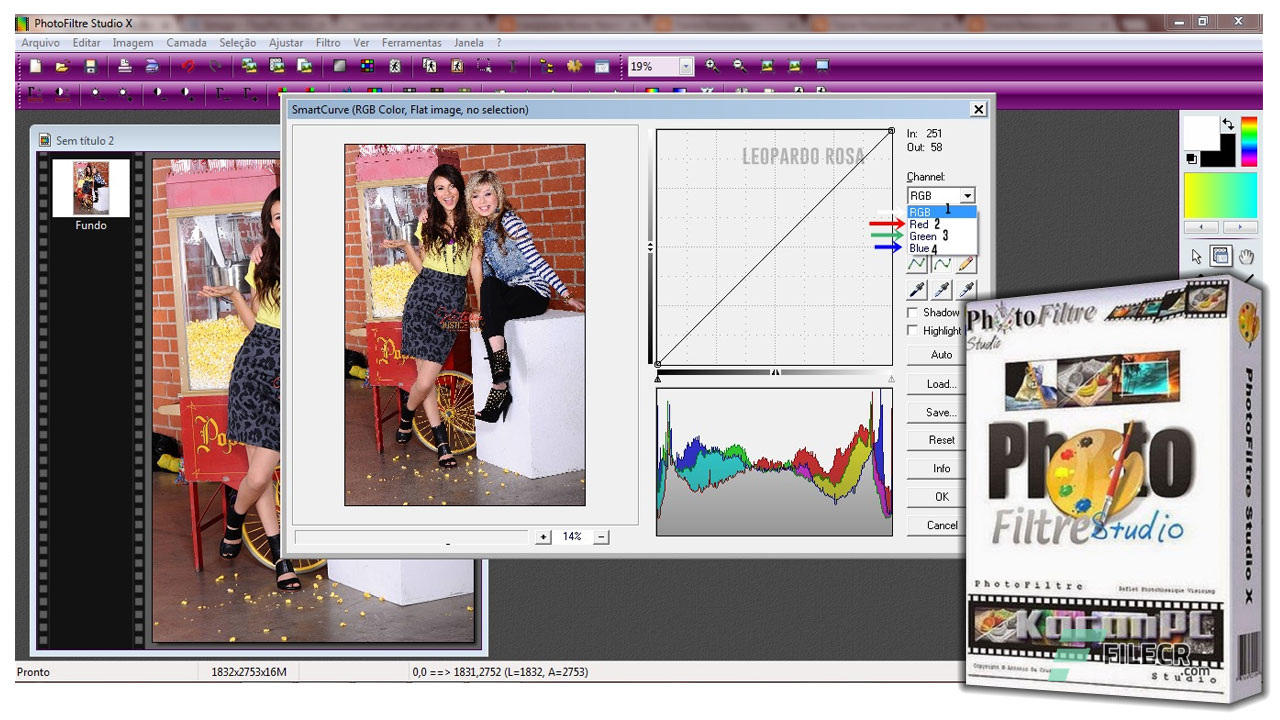Viewport: 1280px width, 720px height.
Task: Select the pencil draw-curve icon
Action: point(966,264)
